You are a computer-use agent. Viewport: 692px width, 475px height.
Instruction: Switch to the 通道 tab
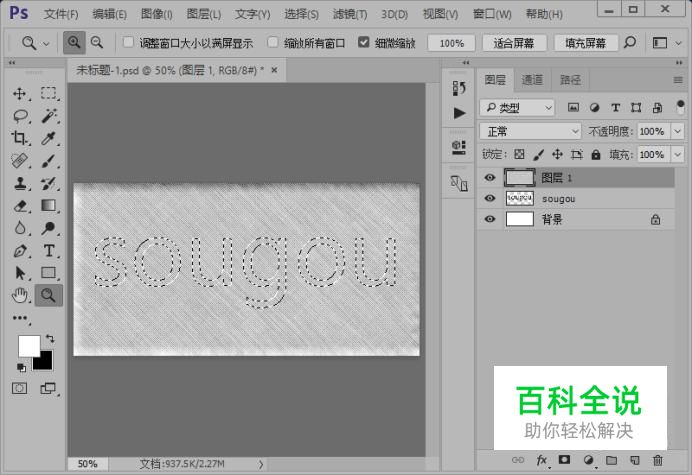(532, 80)
